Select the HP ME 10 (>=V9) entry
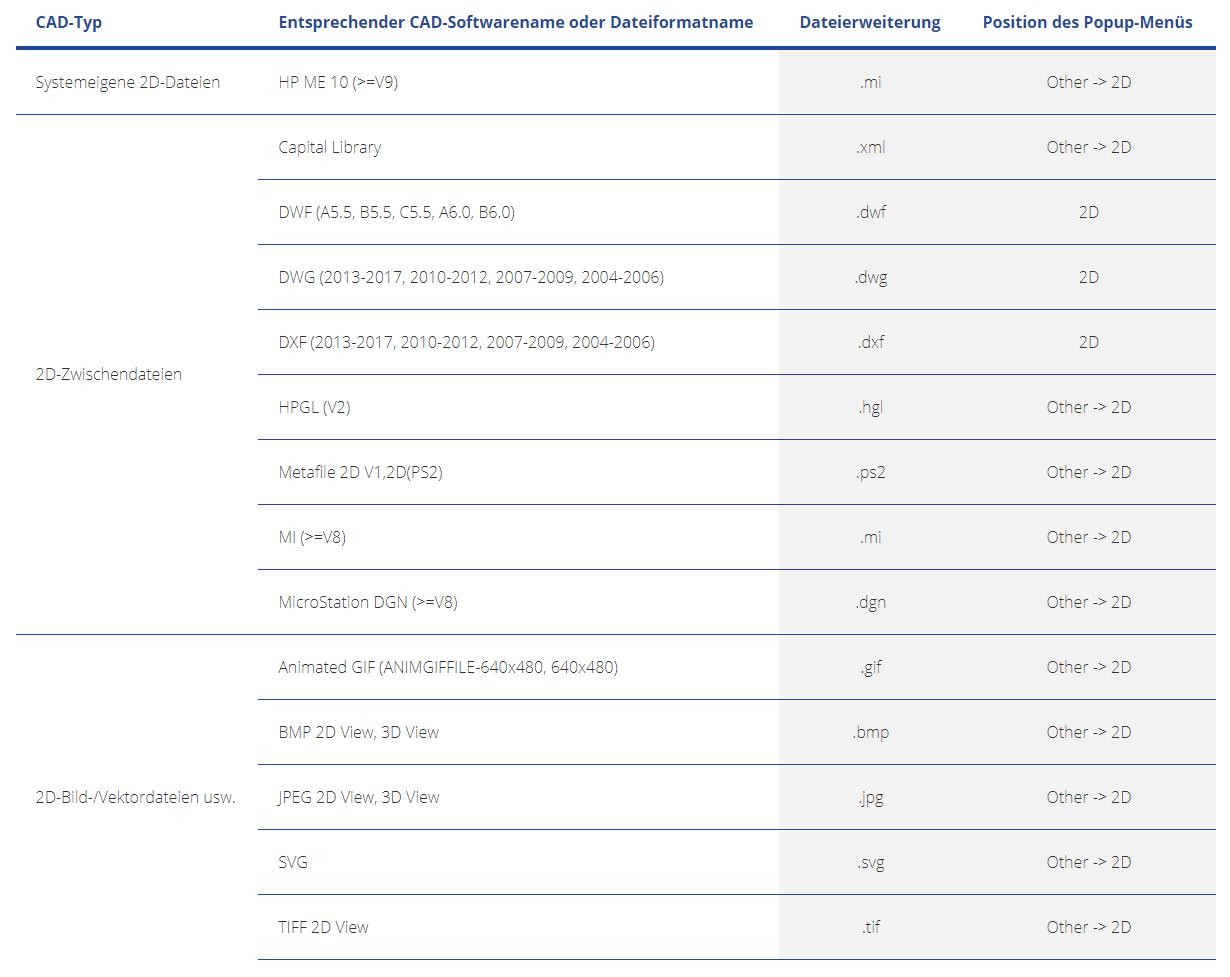This screenshot has height=977, width=1230. 338,82
